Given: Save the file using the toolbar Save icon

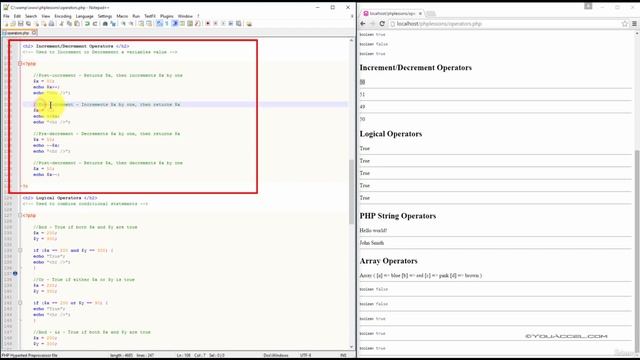Looking at the screenshot, I should click(20, 24).
